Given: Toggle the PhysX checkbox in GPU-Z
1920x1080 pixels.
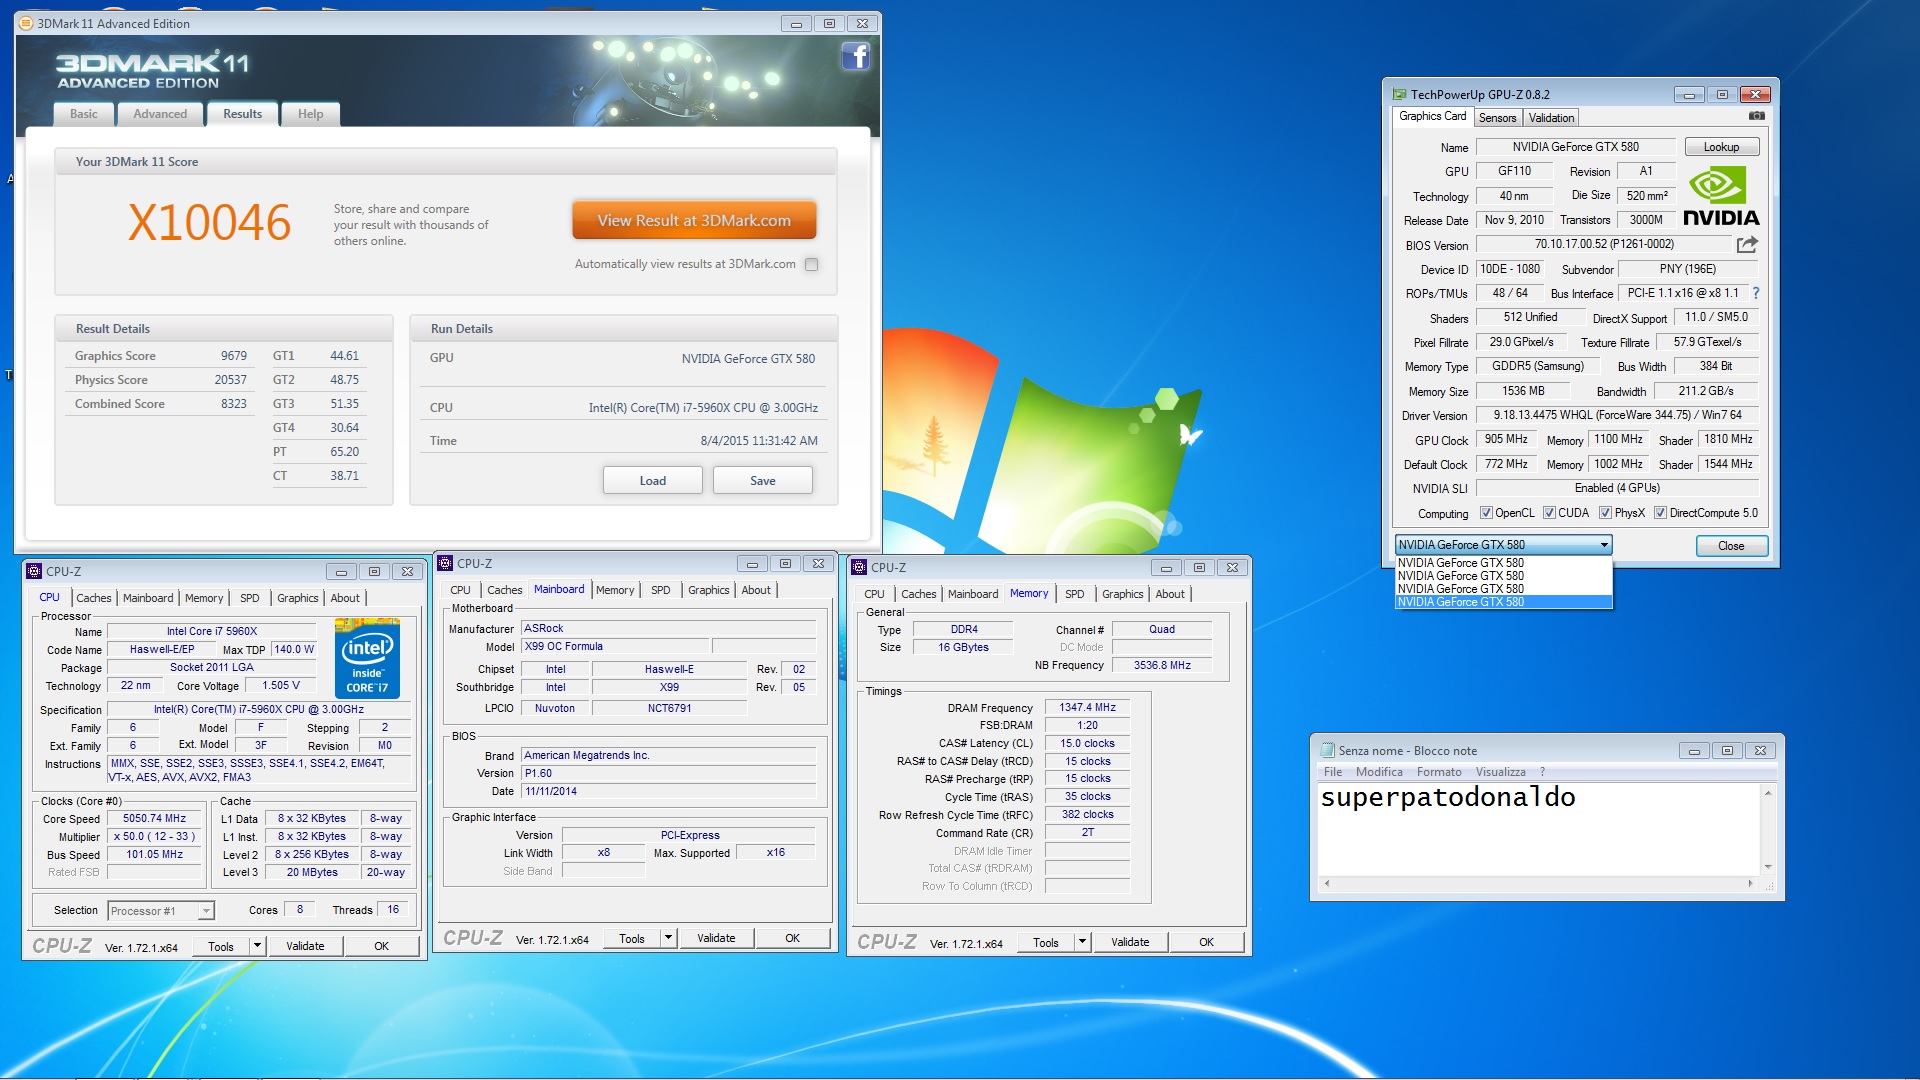Looking at the screenshot, I should [x=1605, y=513].
